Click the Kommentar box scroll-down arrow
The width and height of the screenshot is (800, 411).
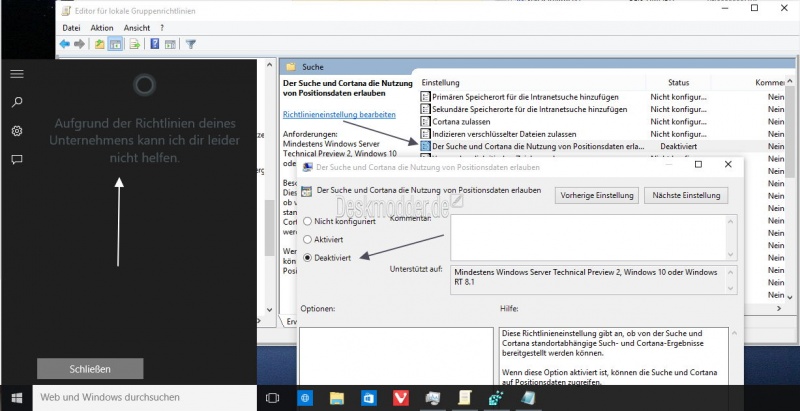732,254
